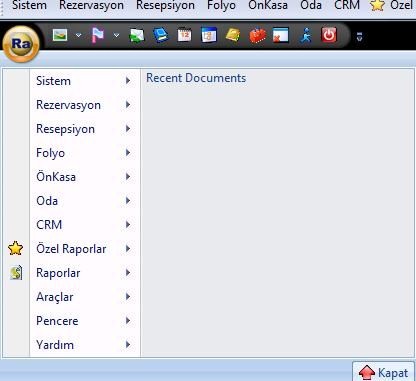
Task: Click the Recent Documents heading
Action: (x=196, y=78)
